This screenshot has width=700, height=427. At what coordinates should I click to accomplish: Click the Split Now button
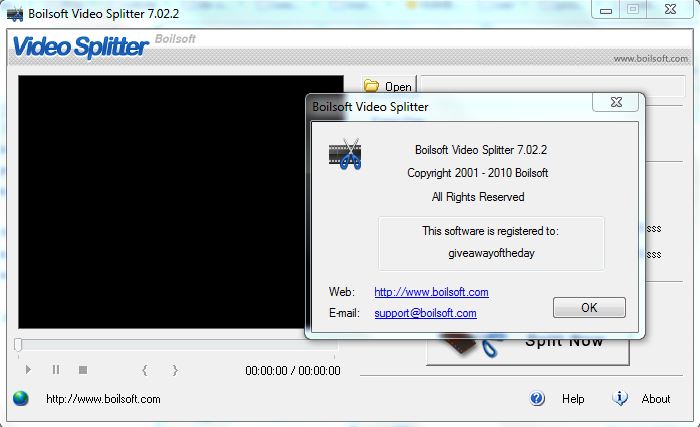pyautogui.click(x=528, y=351)
